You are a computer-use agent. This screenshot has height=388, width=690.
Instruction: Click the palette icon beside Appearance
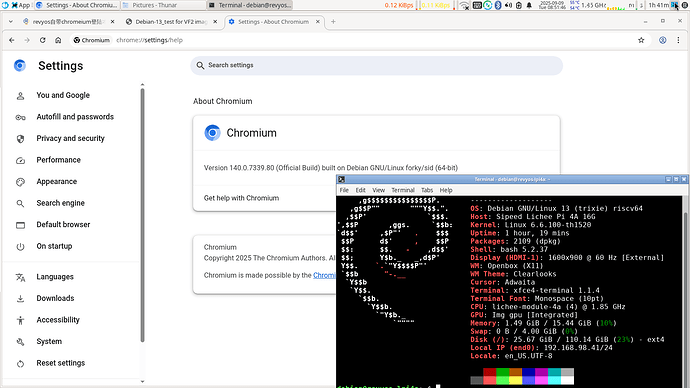[x=20, y=182]
